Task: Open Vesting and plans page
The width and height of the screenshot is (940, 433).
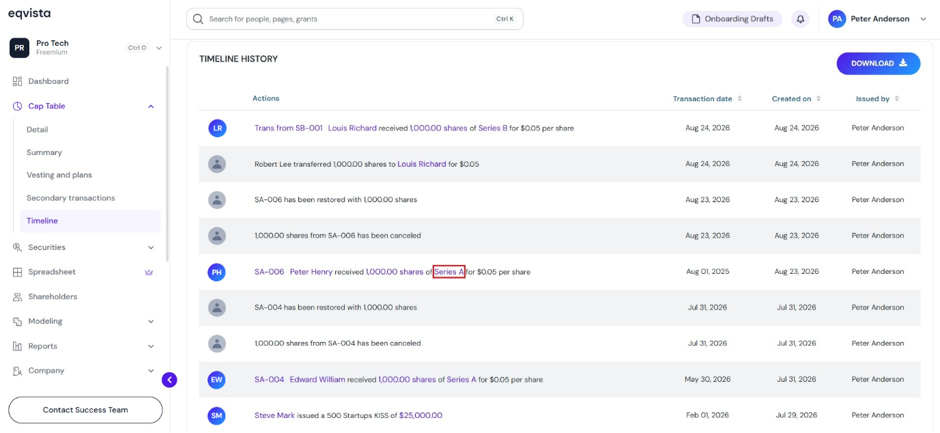Action: pos(59,175)
